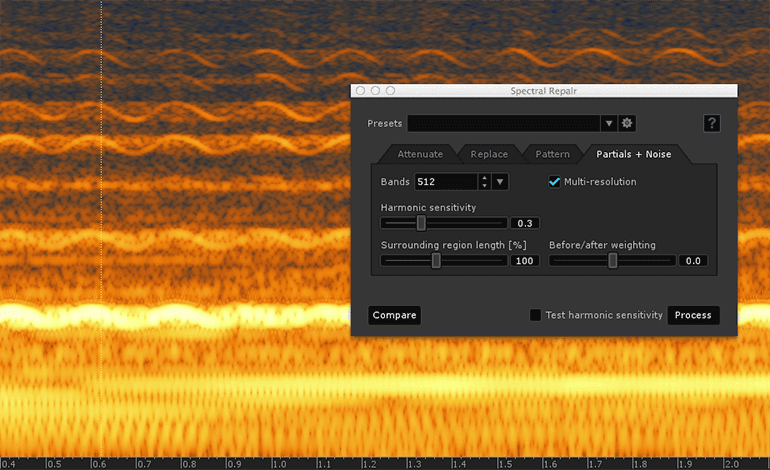This screenshot has height=470, width=770.
Task: Open help with the question mark icon
Action: click(712, 123)
